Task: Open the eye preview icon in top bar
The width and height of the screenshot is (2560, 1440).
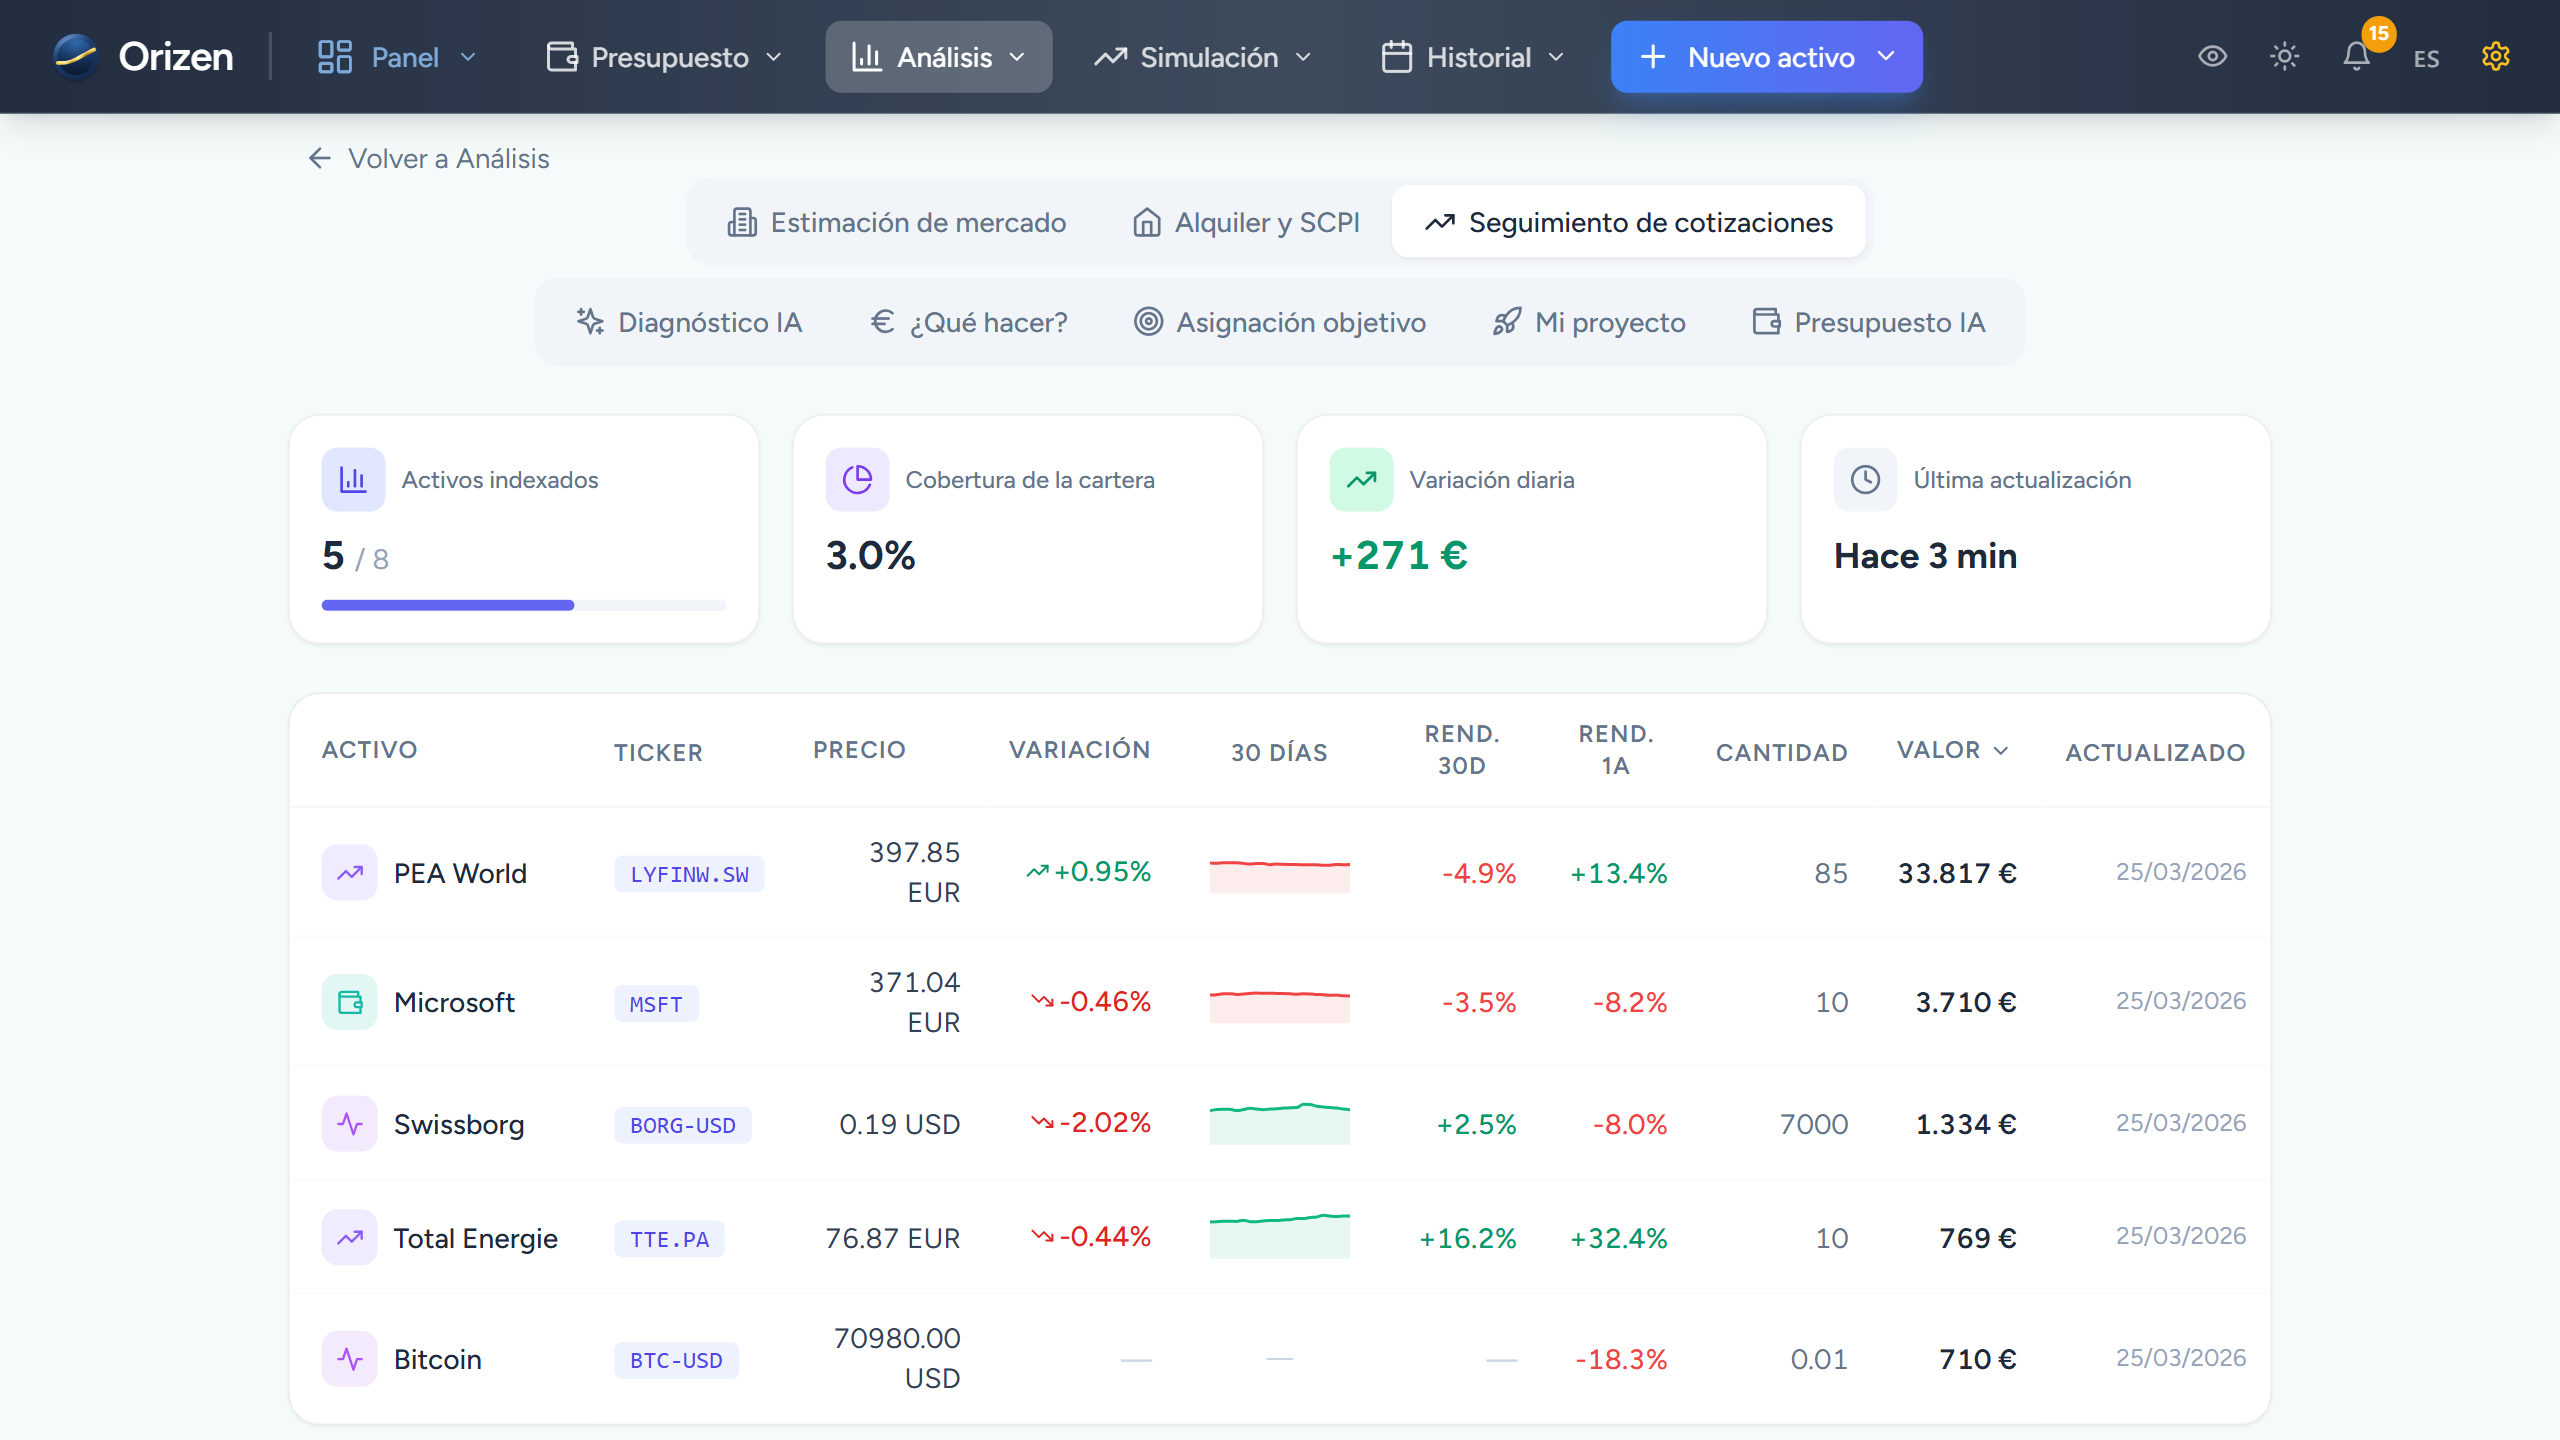Action: point(2213,57)
